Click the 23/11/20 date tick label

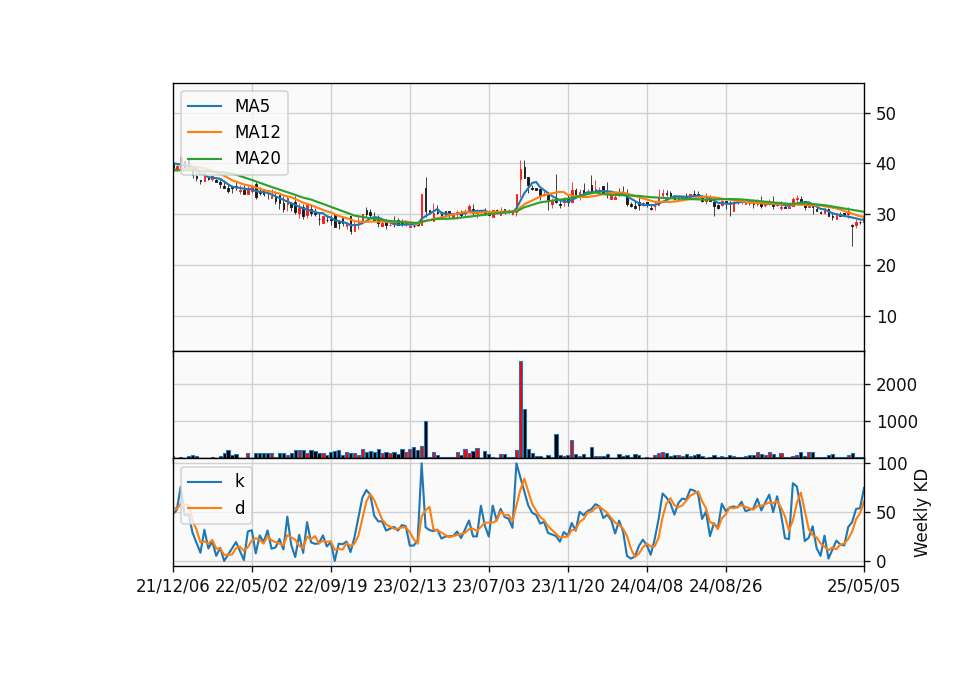568,586
